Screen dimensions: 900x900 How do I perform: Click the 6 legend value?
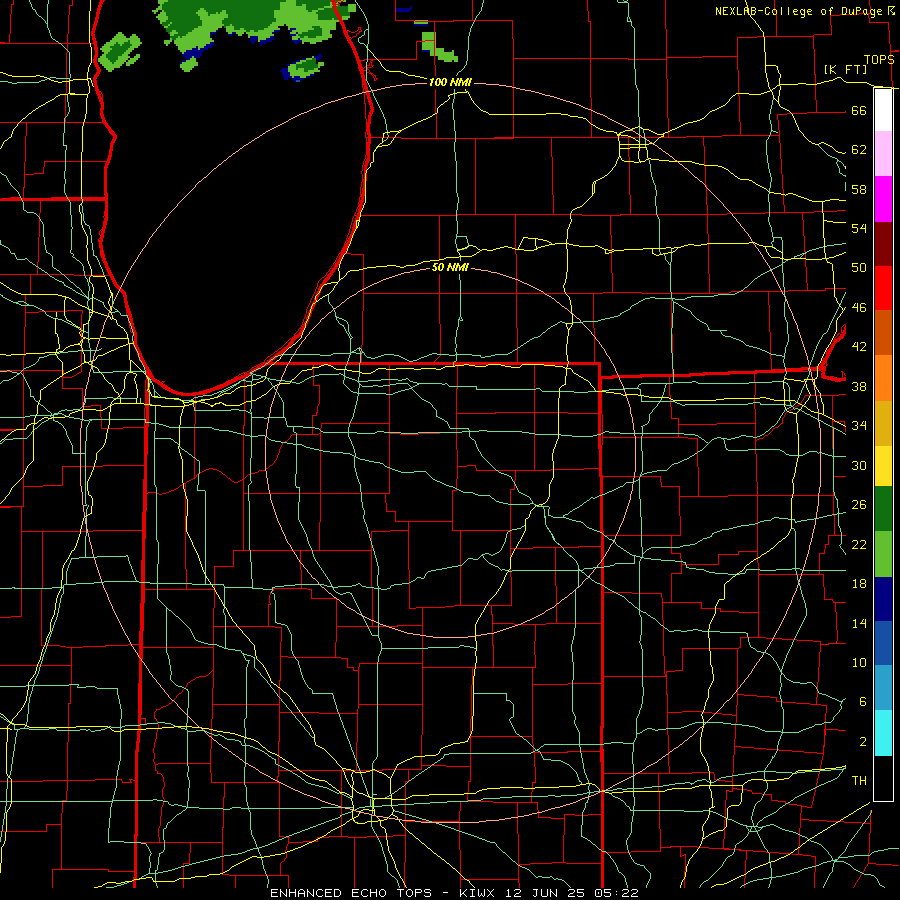862,701
